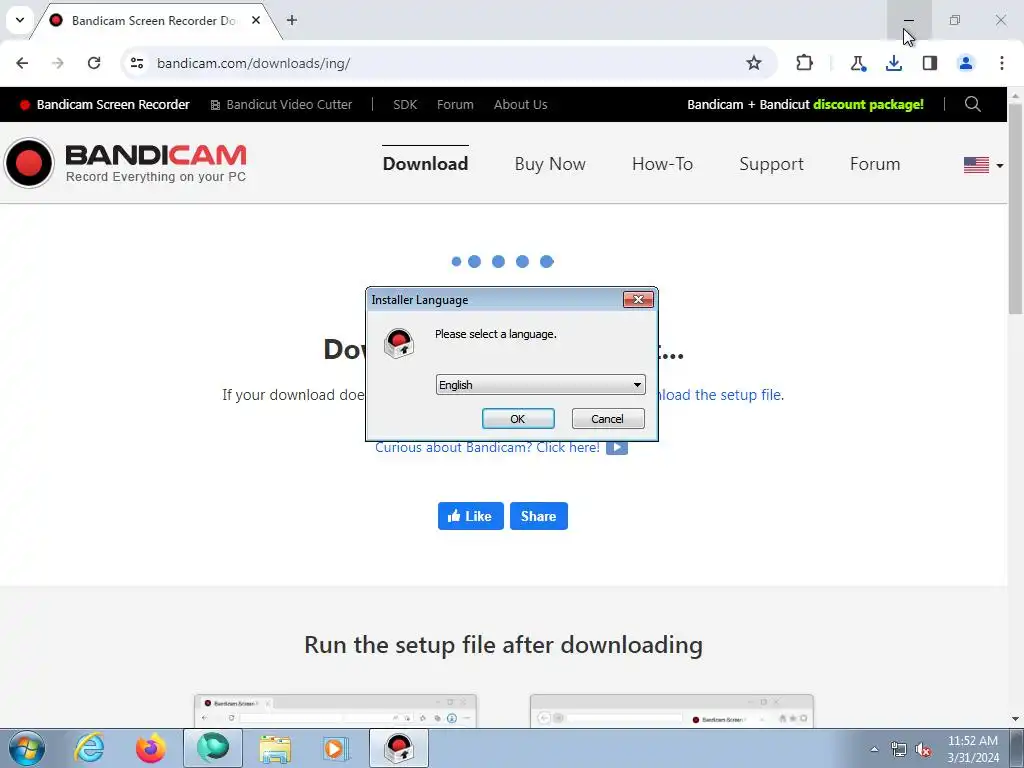1024x768 pixels.
Task: Launch Firefox from the taskbar
Action: [150, 748]
